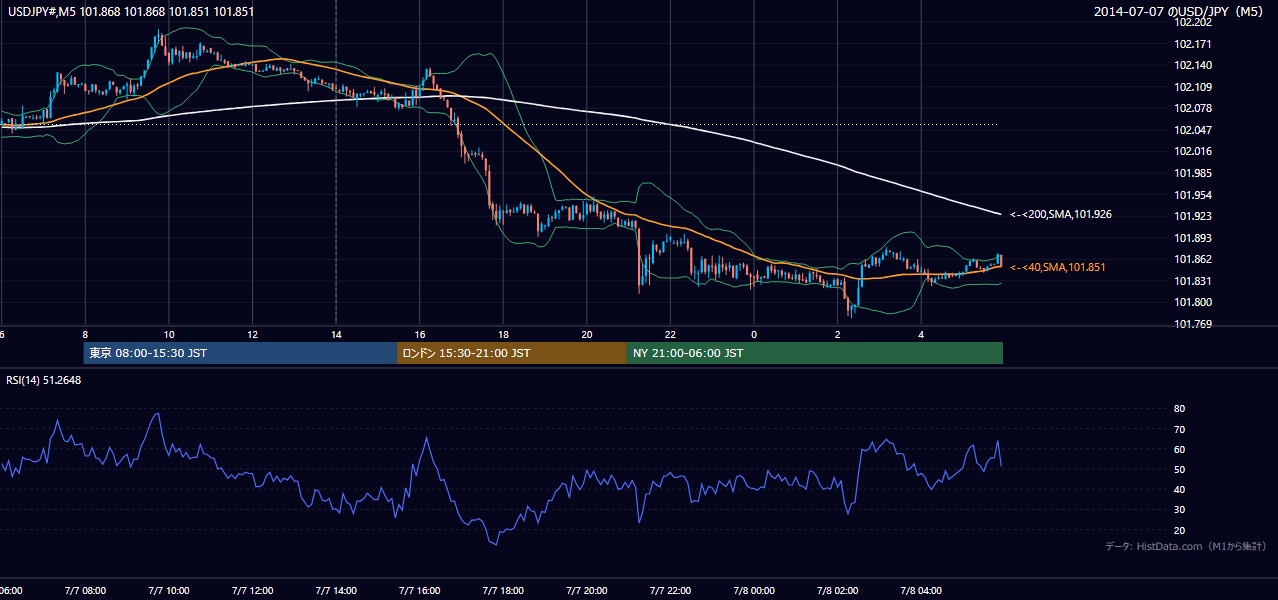Click the 7/7 12:00 date label
Viewport: 1278px width, 600px height.
(x=253, y=590)
